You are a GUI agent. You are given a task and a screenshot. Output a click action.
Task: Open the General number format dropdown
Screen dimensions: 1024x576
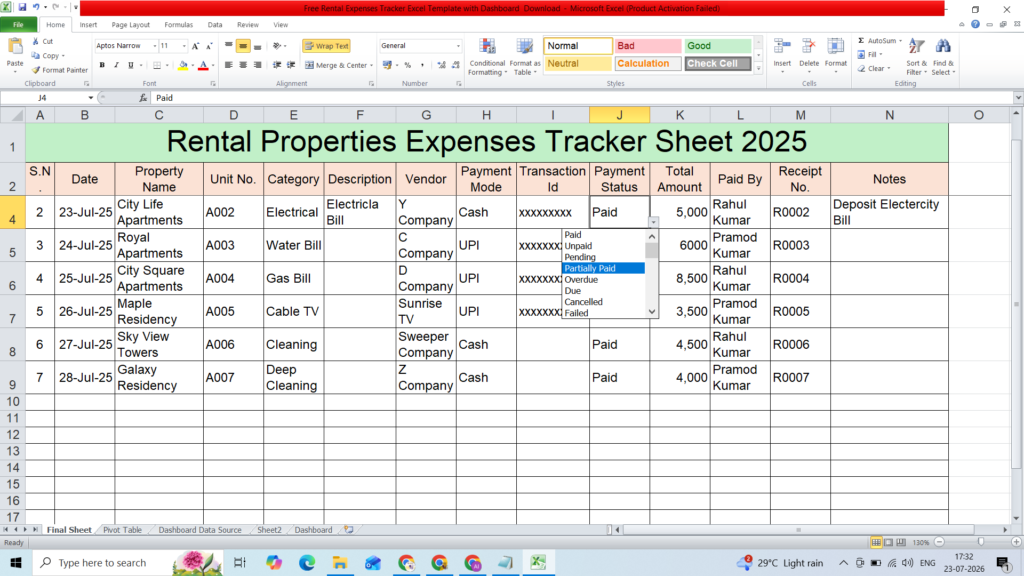(x=458, y=46)
